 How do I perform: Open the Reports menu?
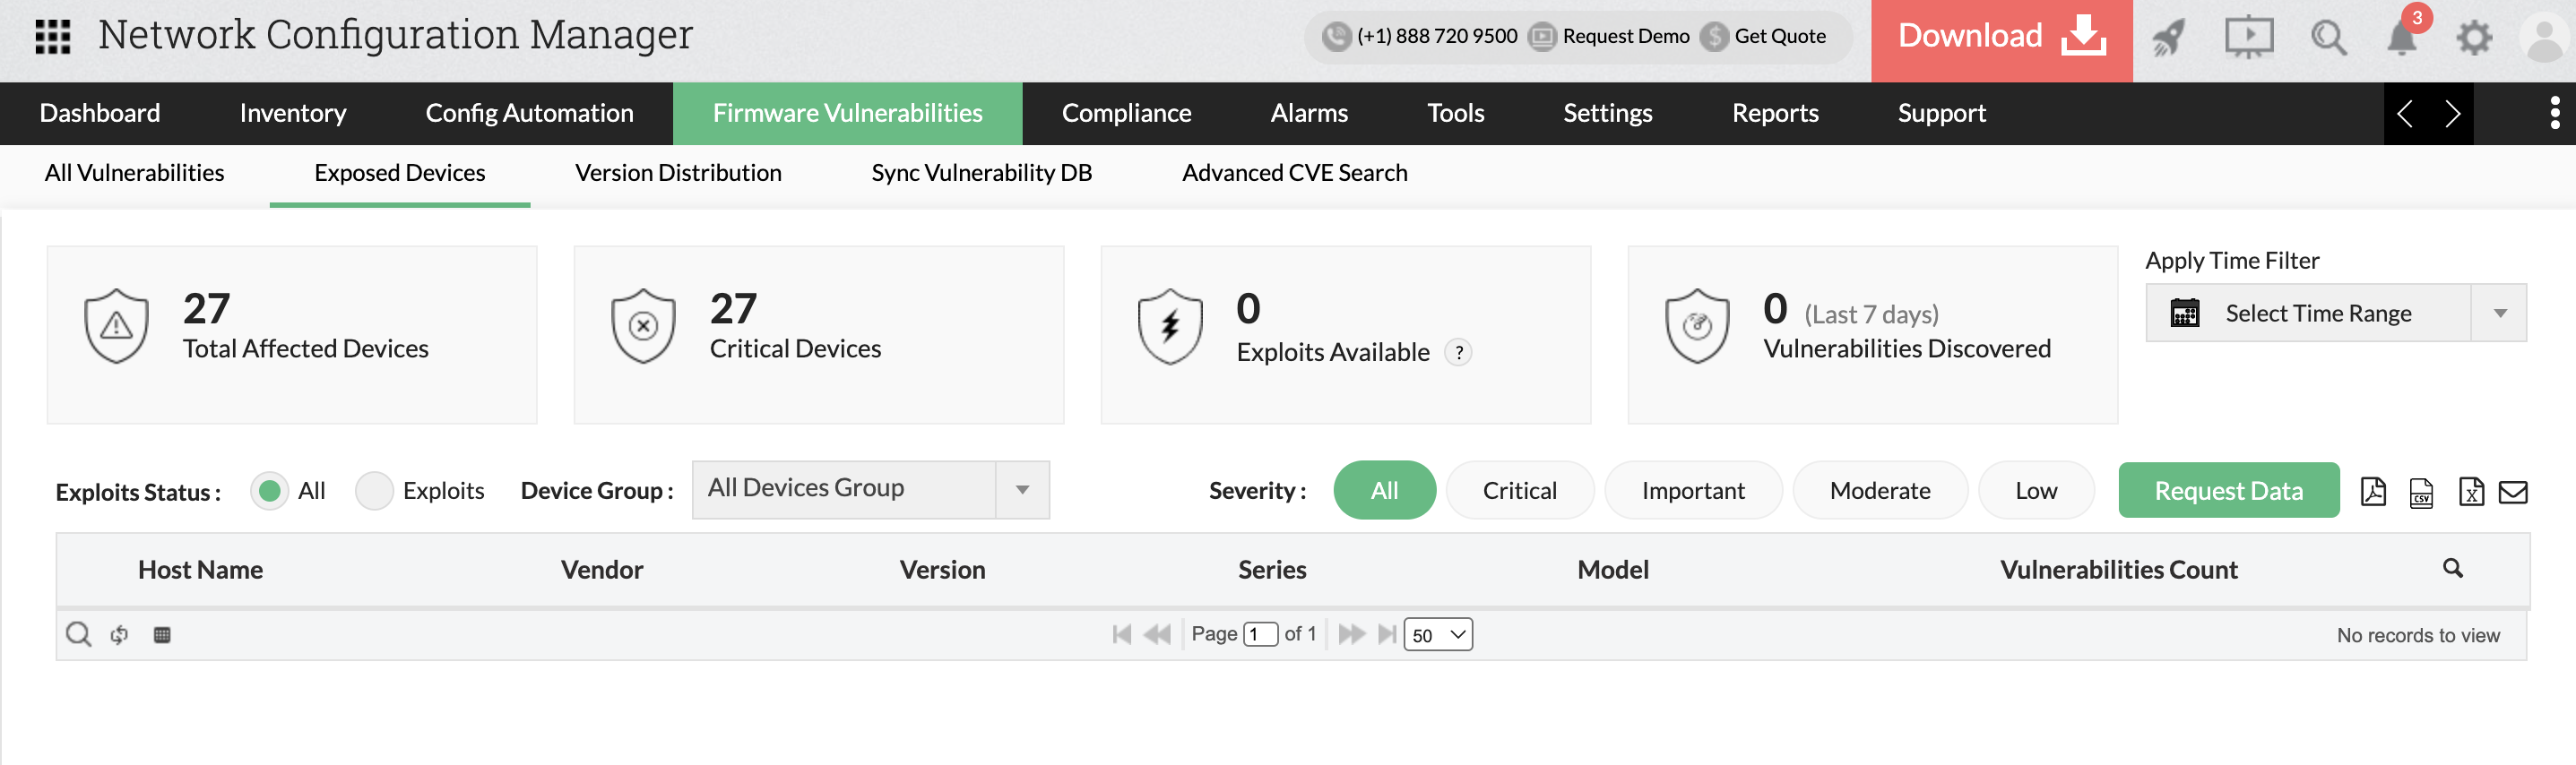tap(1775, 113)
